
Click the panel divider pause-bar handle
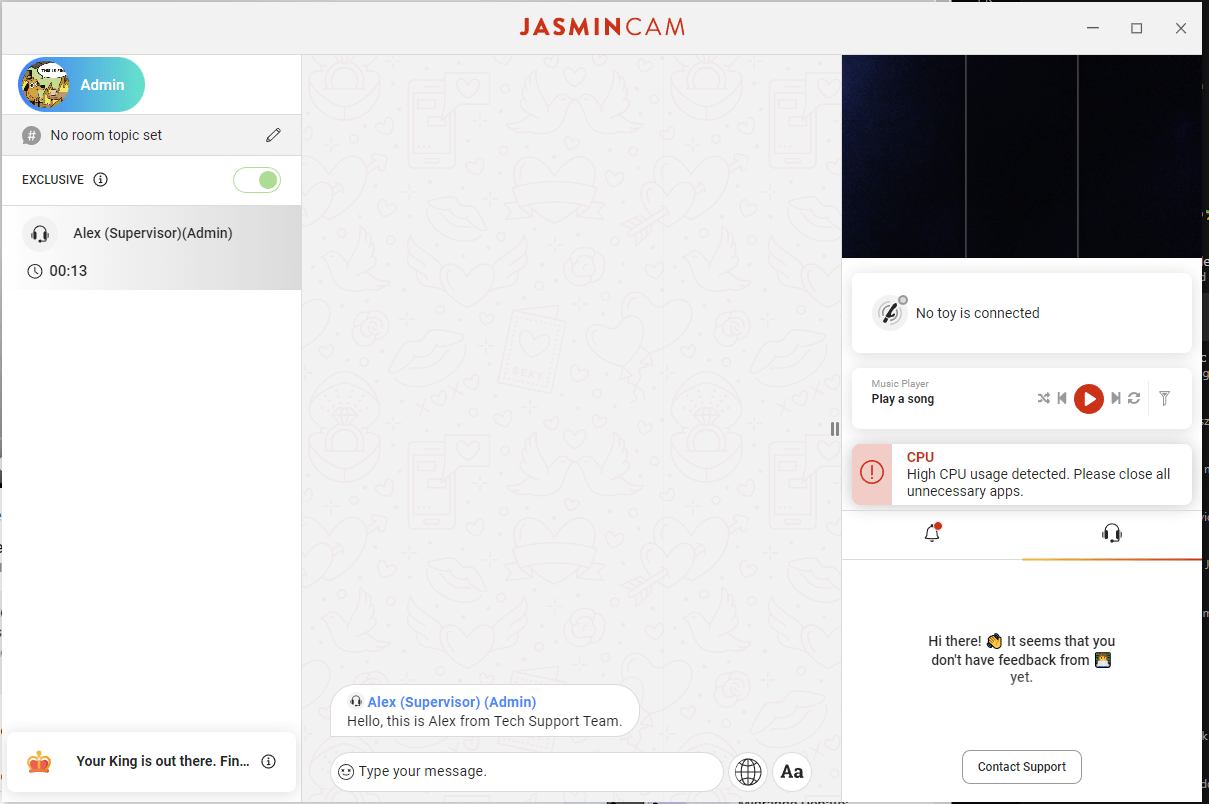click(x=835, y=429)
